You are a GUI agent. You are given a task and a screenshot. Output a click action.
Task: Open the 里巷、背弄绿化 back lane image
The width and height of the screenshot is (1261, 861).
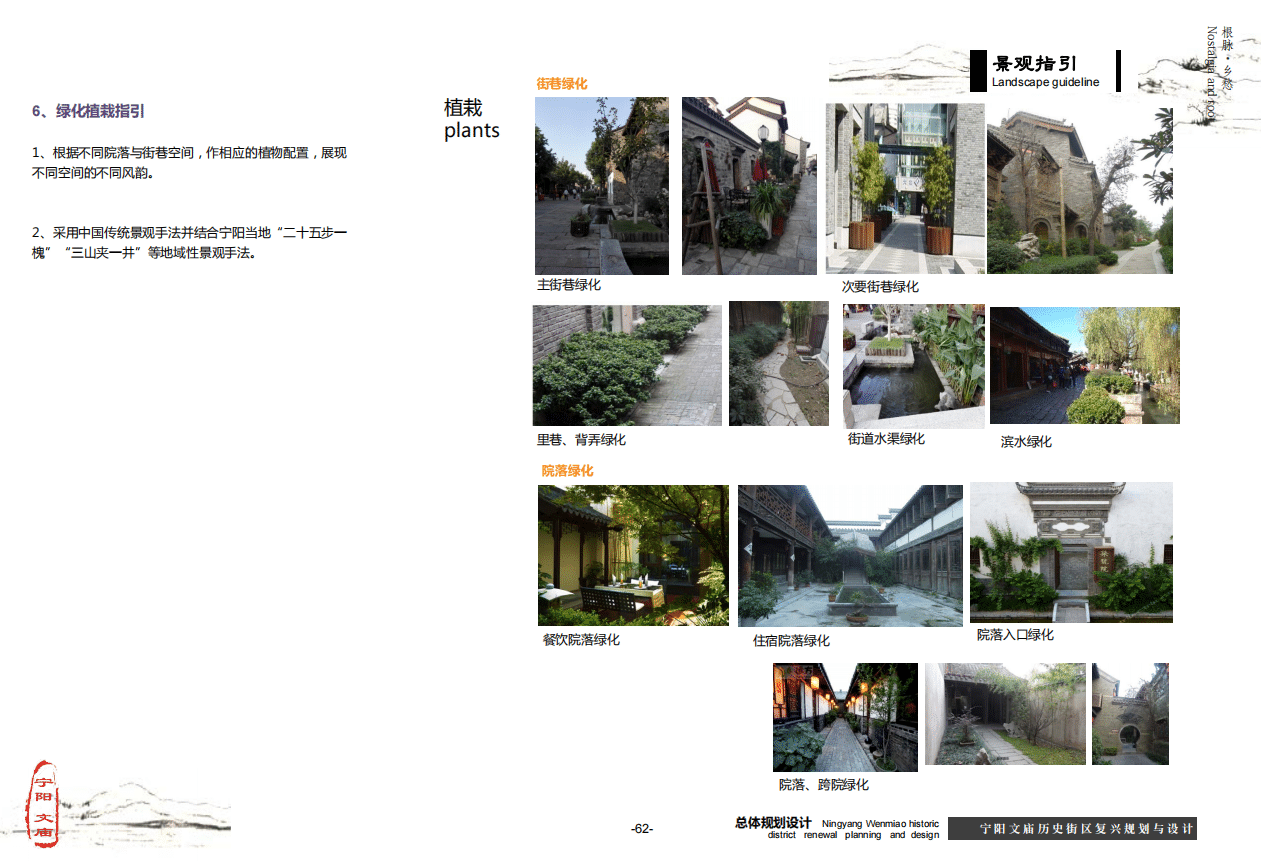click(625, 364)
